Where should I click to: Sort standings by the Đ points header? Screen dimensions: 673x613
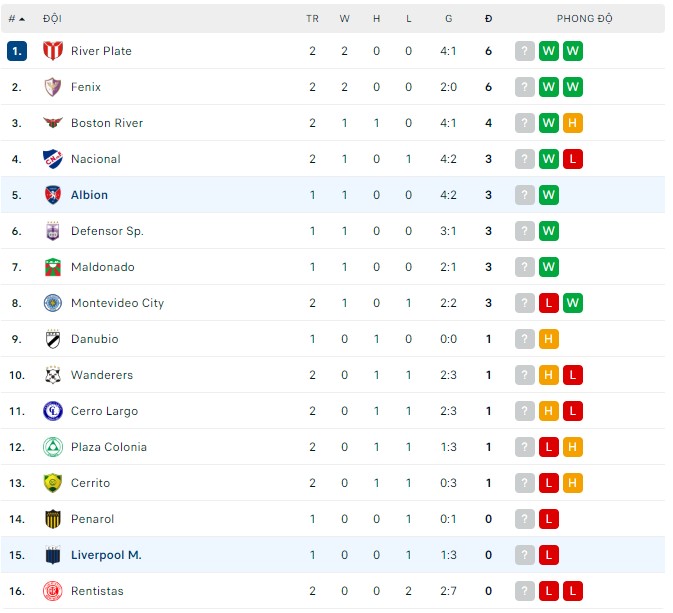coord(488,19)
